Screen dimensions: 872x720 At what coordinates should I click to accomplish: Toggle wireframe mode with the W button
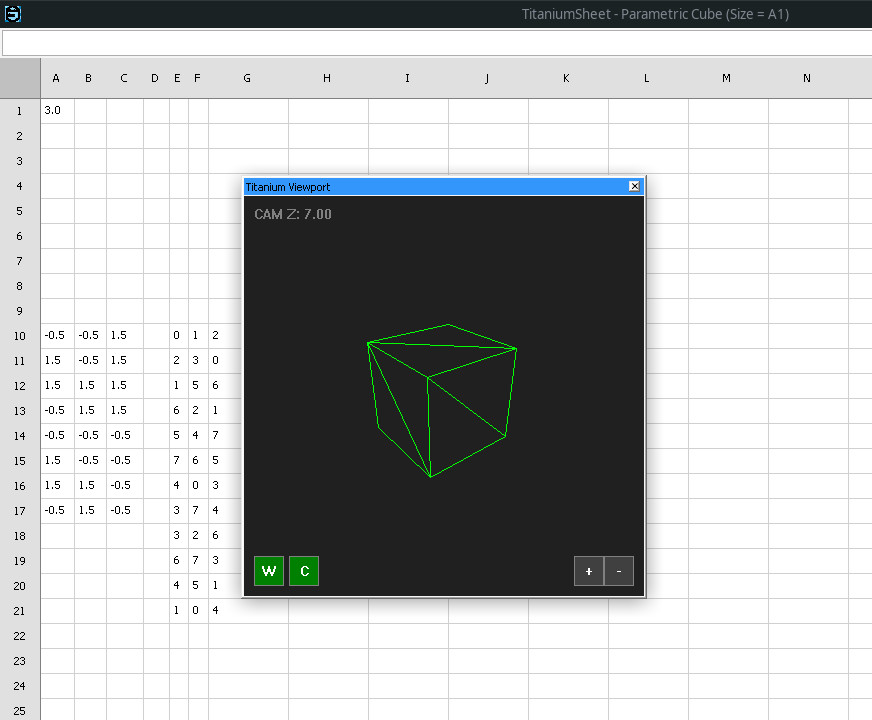click(x=269, y=571)
